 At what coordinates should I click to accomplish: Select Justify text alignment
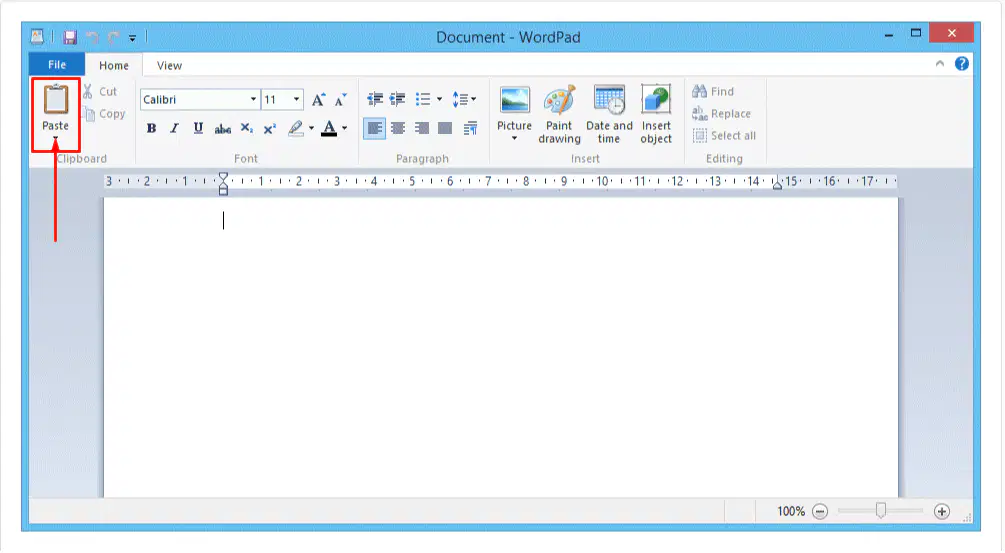point(445,128)
